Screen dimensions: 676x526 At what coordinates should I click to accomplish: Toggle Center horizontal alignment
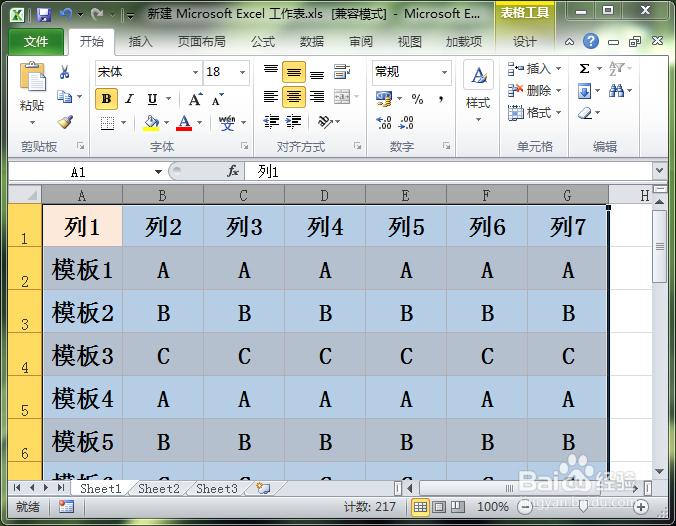coord(294,97)
